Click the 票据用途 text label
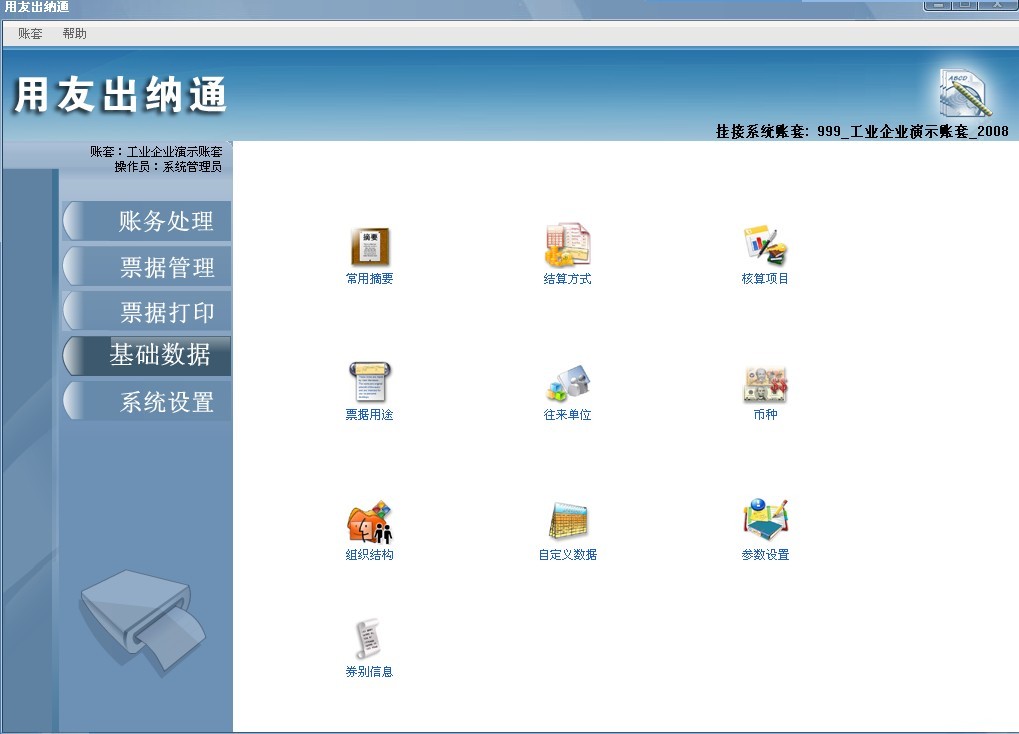Viewport: 1019px width, 734px height. (x=369, y=415)
